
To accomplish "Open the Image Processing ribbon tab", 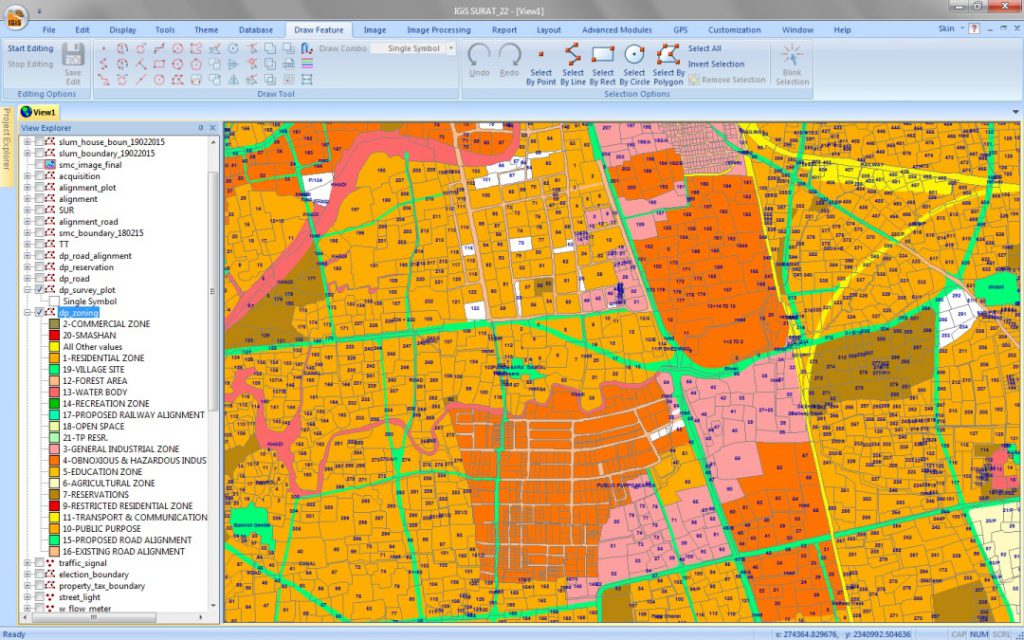I will 438,30.
